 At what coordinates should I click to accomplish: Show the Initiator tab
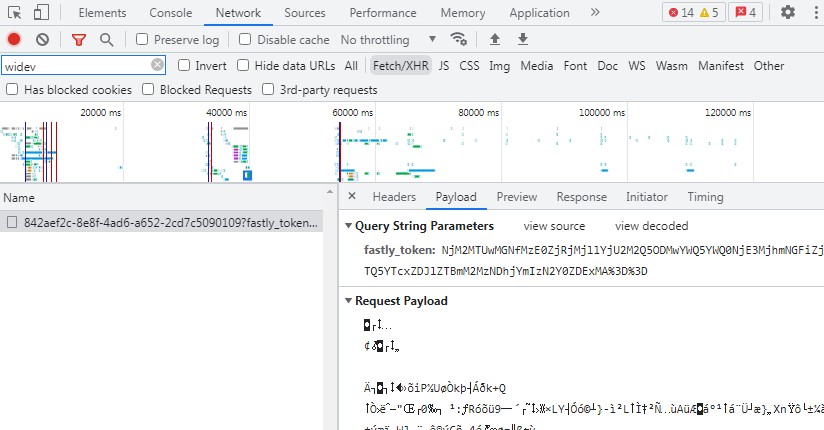[647, 197]
